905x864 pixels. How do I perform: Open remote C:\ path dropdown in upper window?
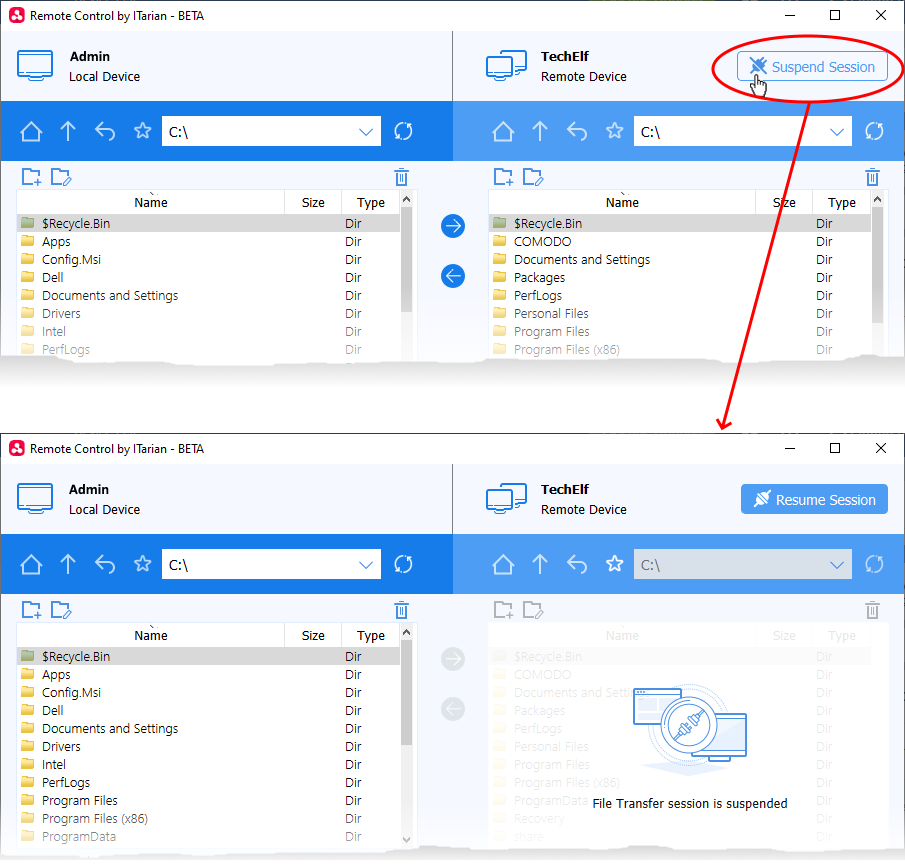pos(838,131)
